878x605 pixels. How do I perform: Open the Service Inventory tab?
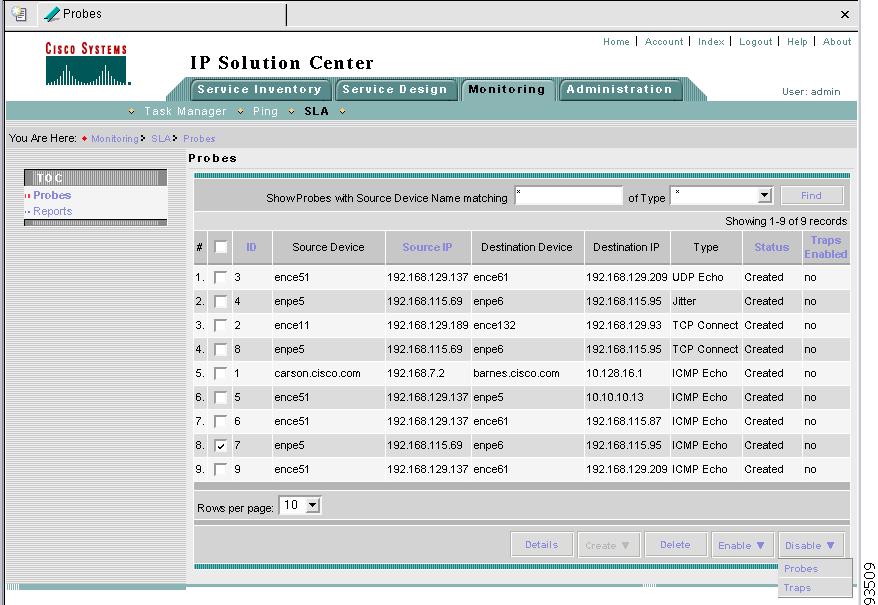(259, 90)
